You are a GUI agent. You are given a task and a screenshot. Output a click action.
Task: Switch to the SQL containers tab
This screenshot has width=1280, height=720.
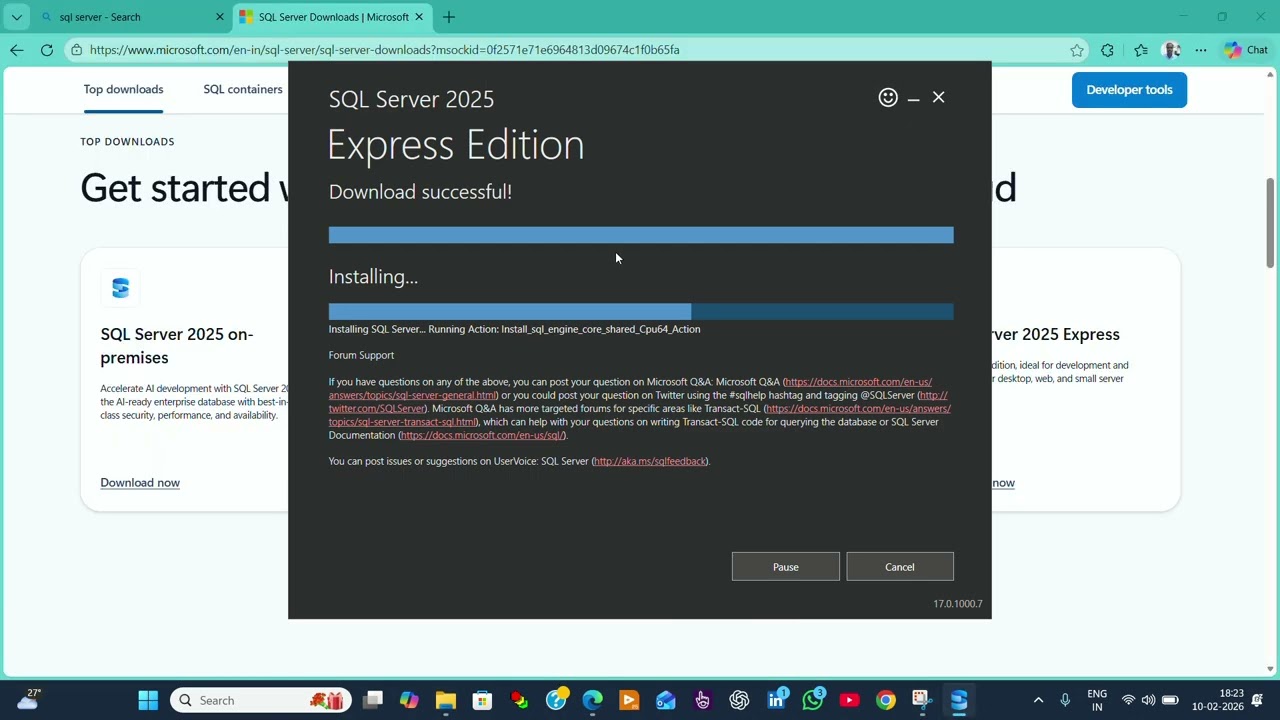(243, 89)
